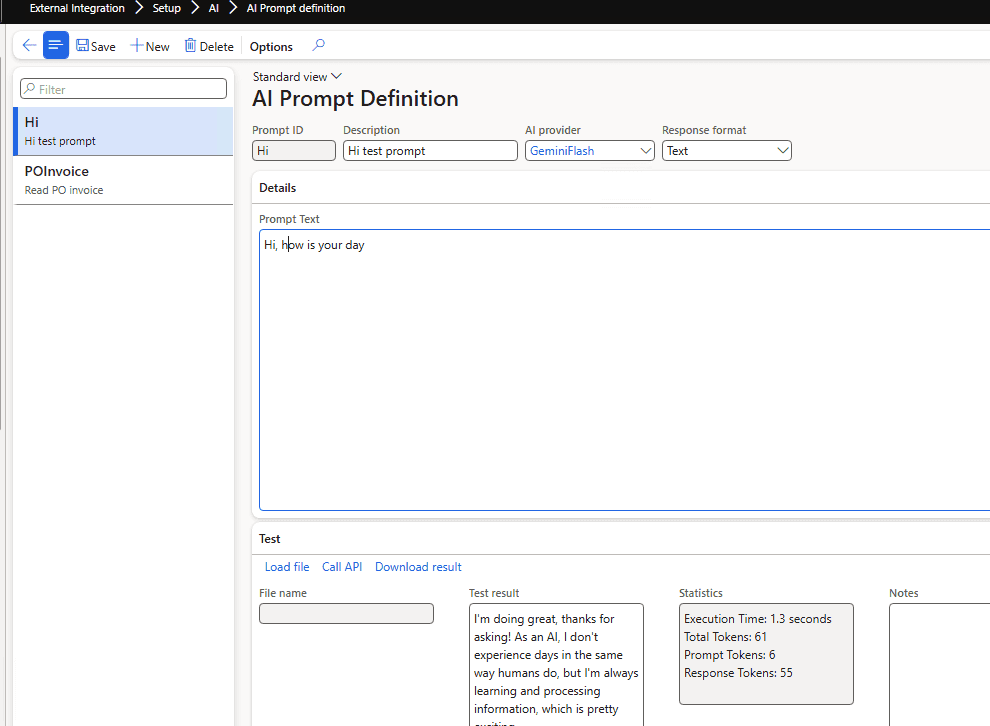Click the back arrow icon
The width and height of the screenshot is (990, 726).
click(x=29, y=46)
